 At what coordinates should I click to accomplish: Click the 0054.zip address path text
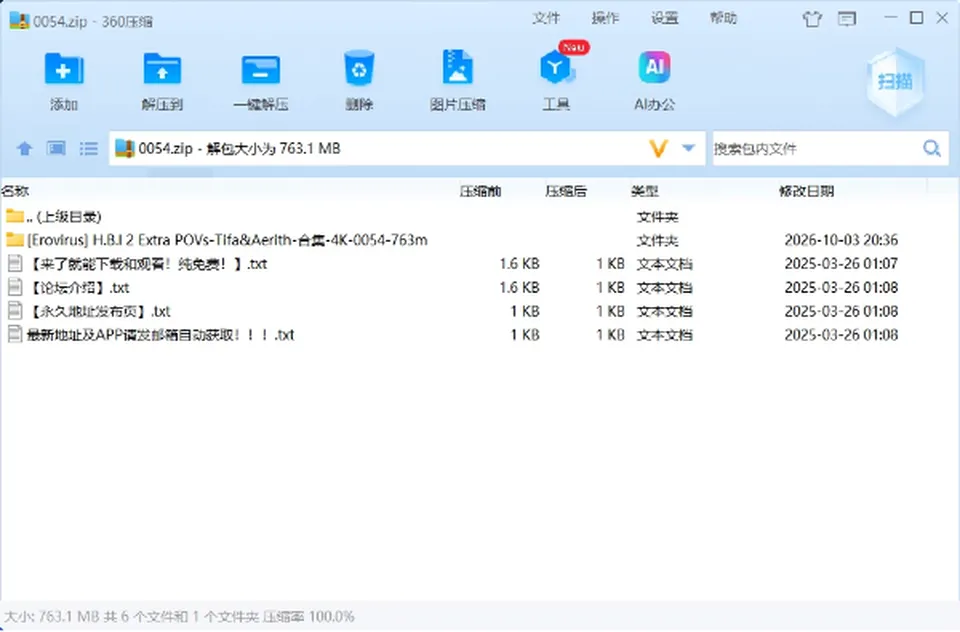tap(239, 148)
